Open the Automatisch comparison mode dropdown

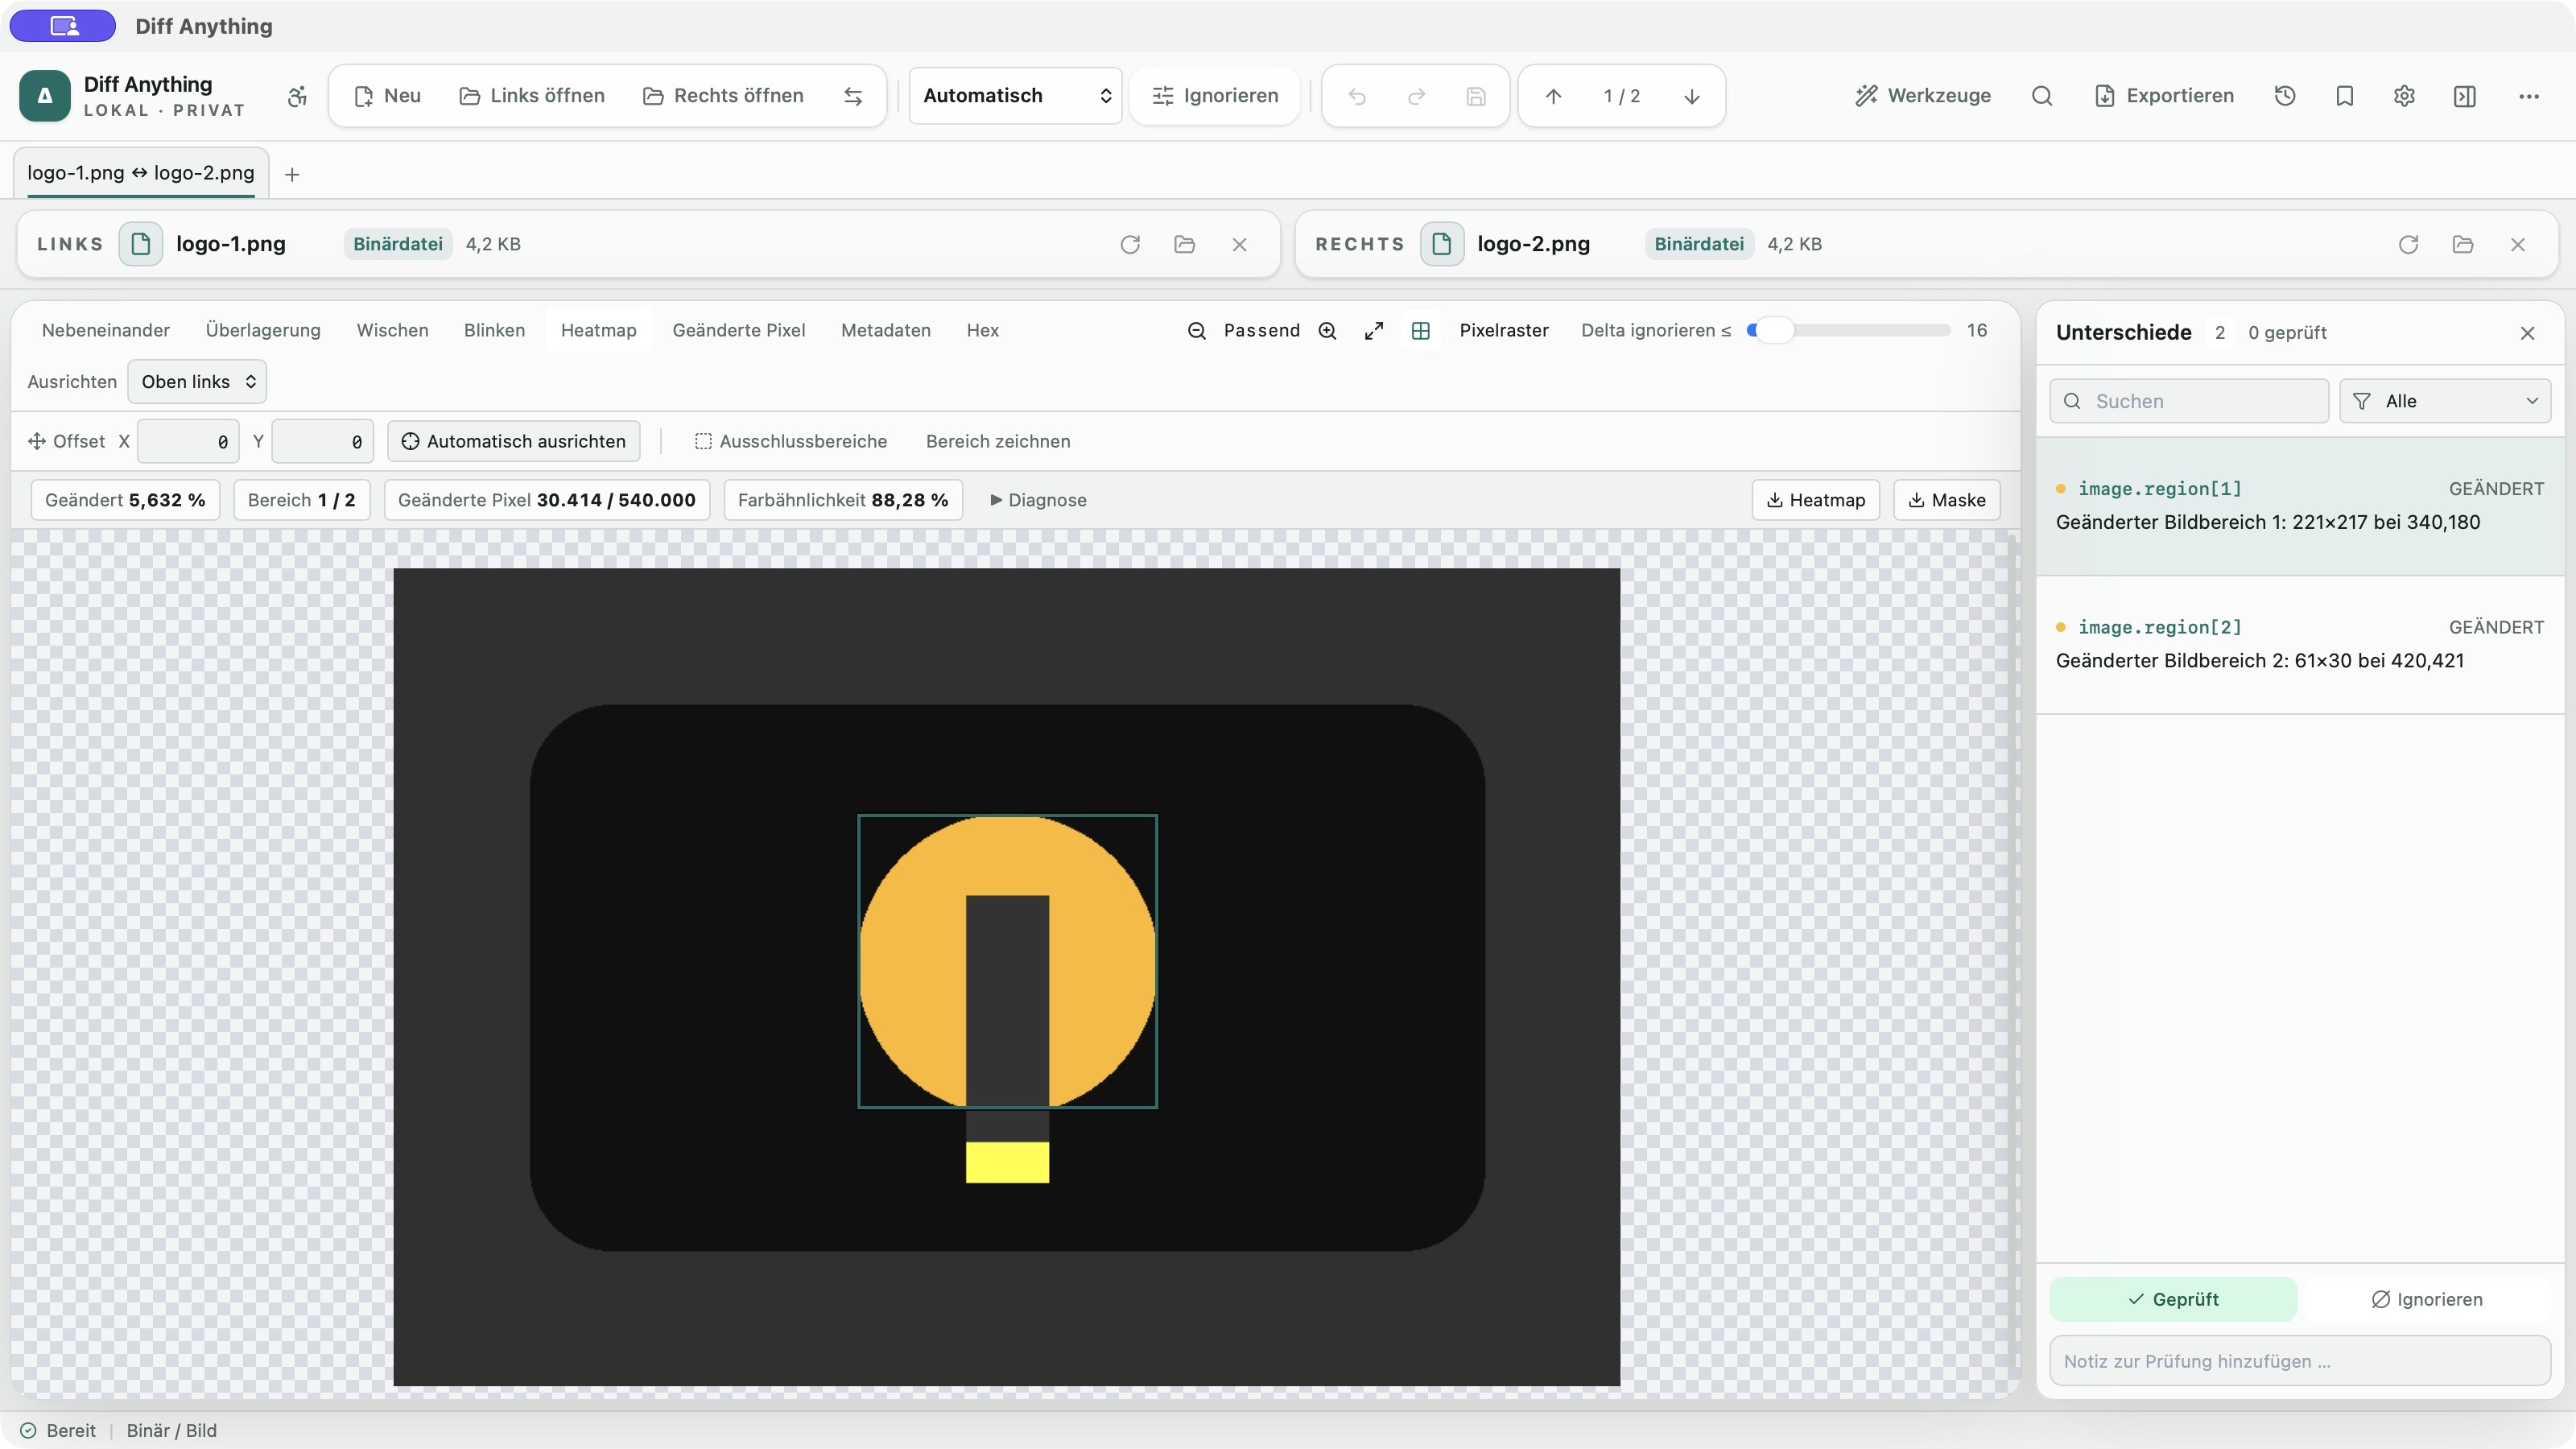point(1015,96)
